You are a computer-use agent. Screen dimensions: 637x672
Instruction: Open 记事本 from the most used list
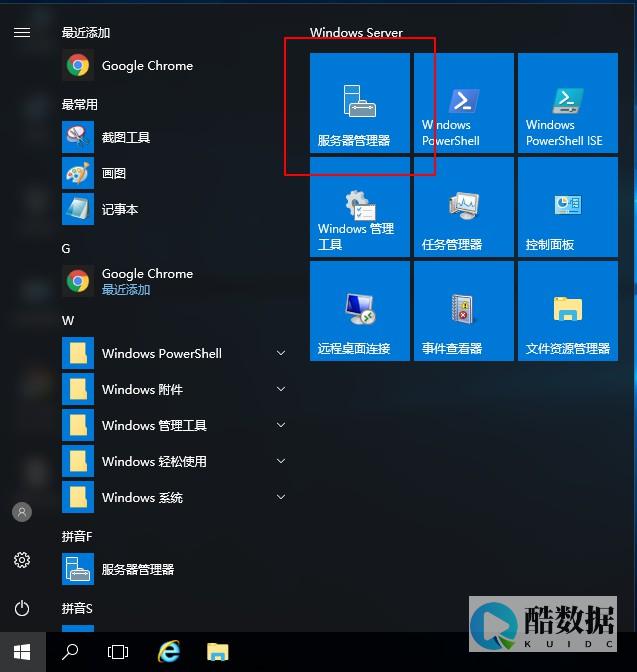coord(174,209)
